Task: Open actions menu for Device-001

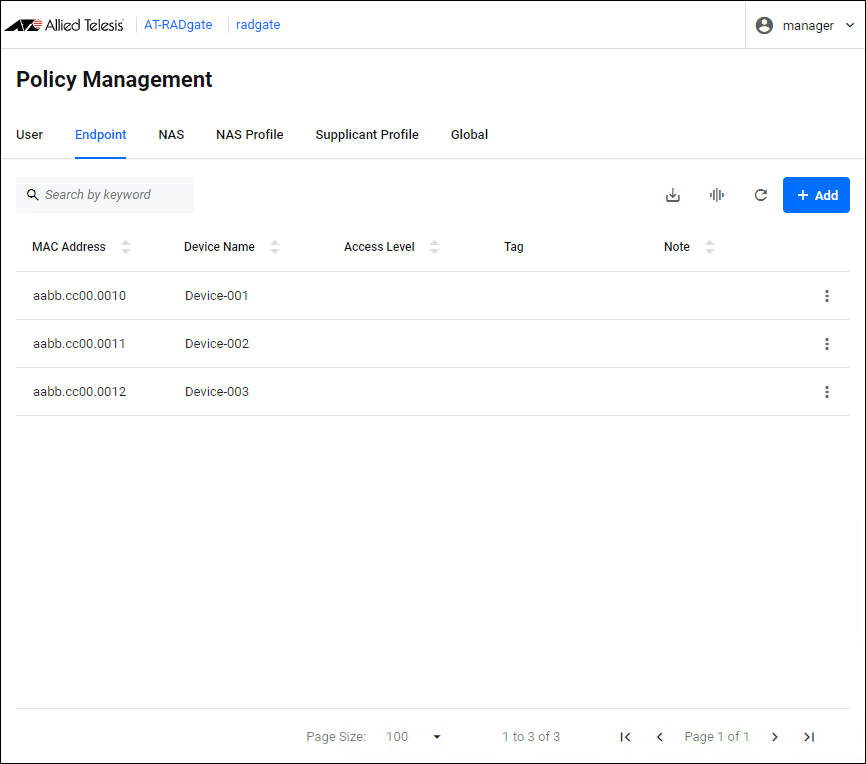Action: 826,296
